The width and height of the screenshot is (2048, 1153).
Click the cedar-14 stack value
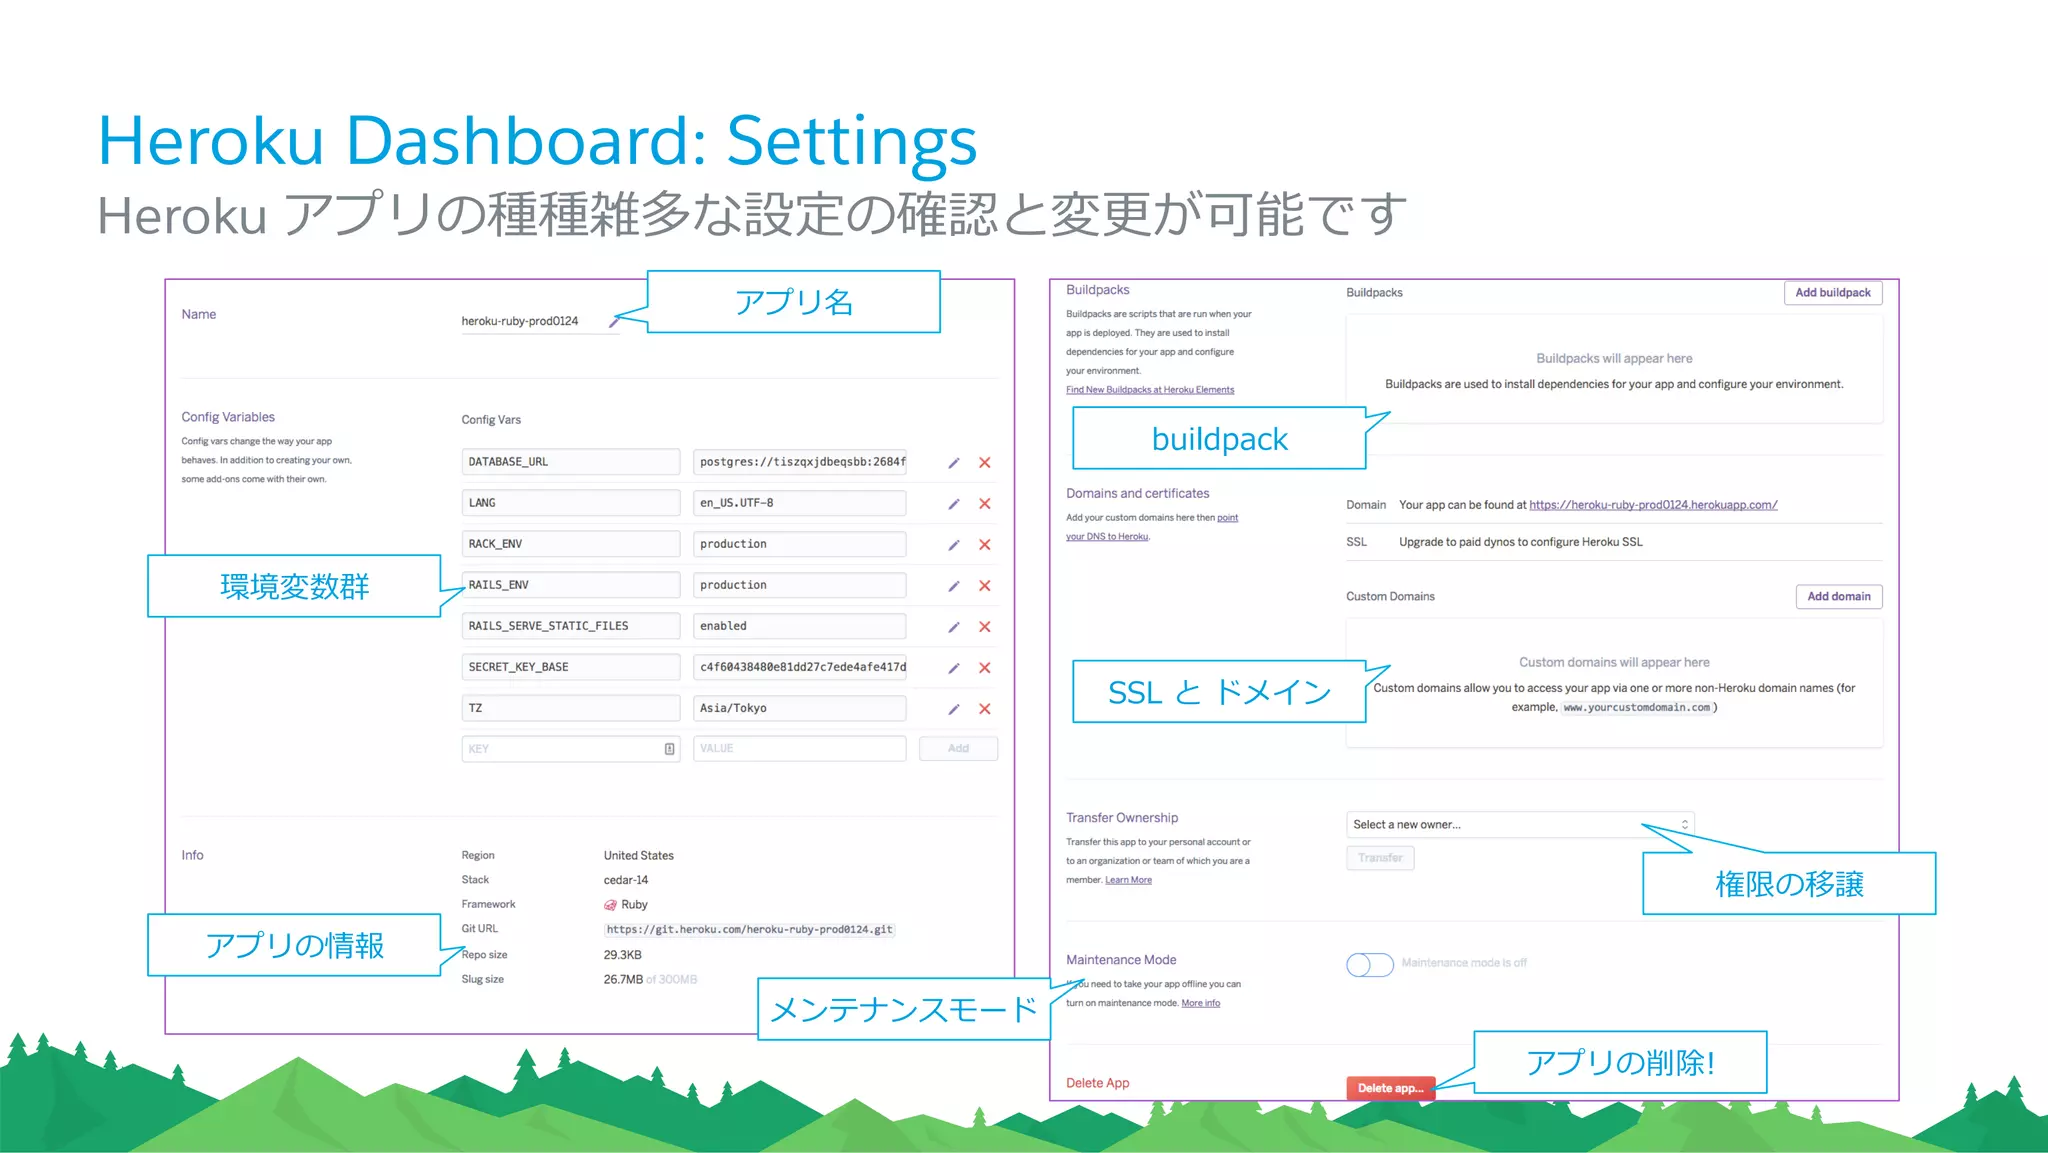(x=626, y=880)
